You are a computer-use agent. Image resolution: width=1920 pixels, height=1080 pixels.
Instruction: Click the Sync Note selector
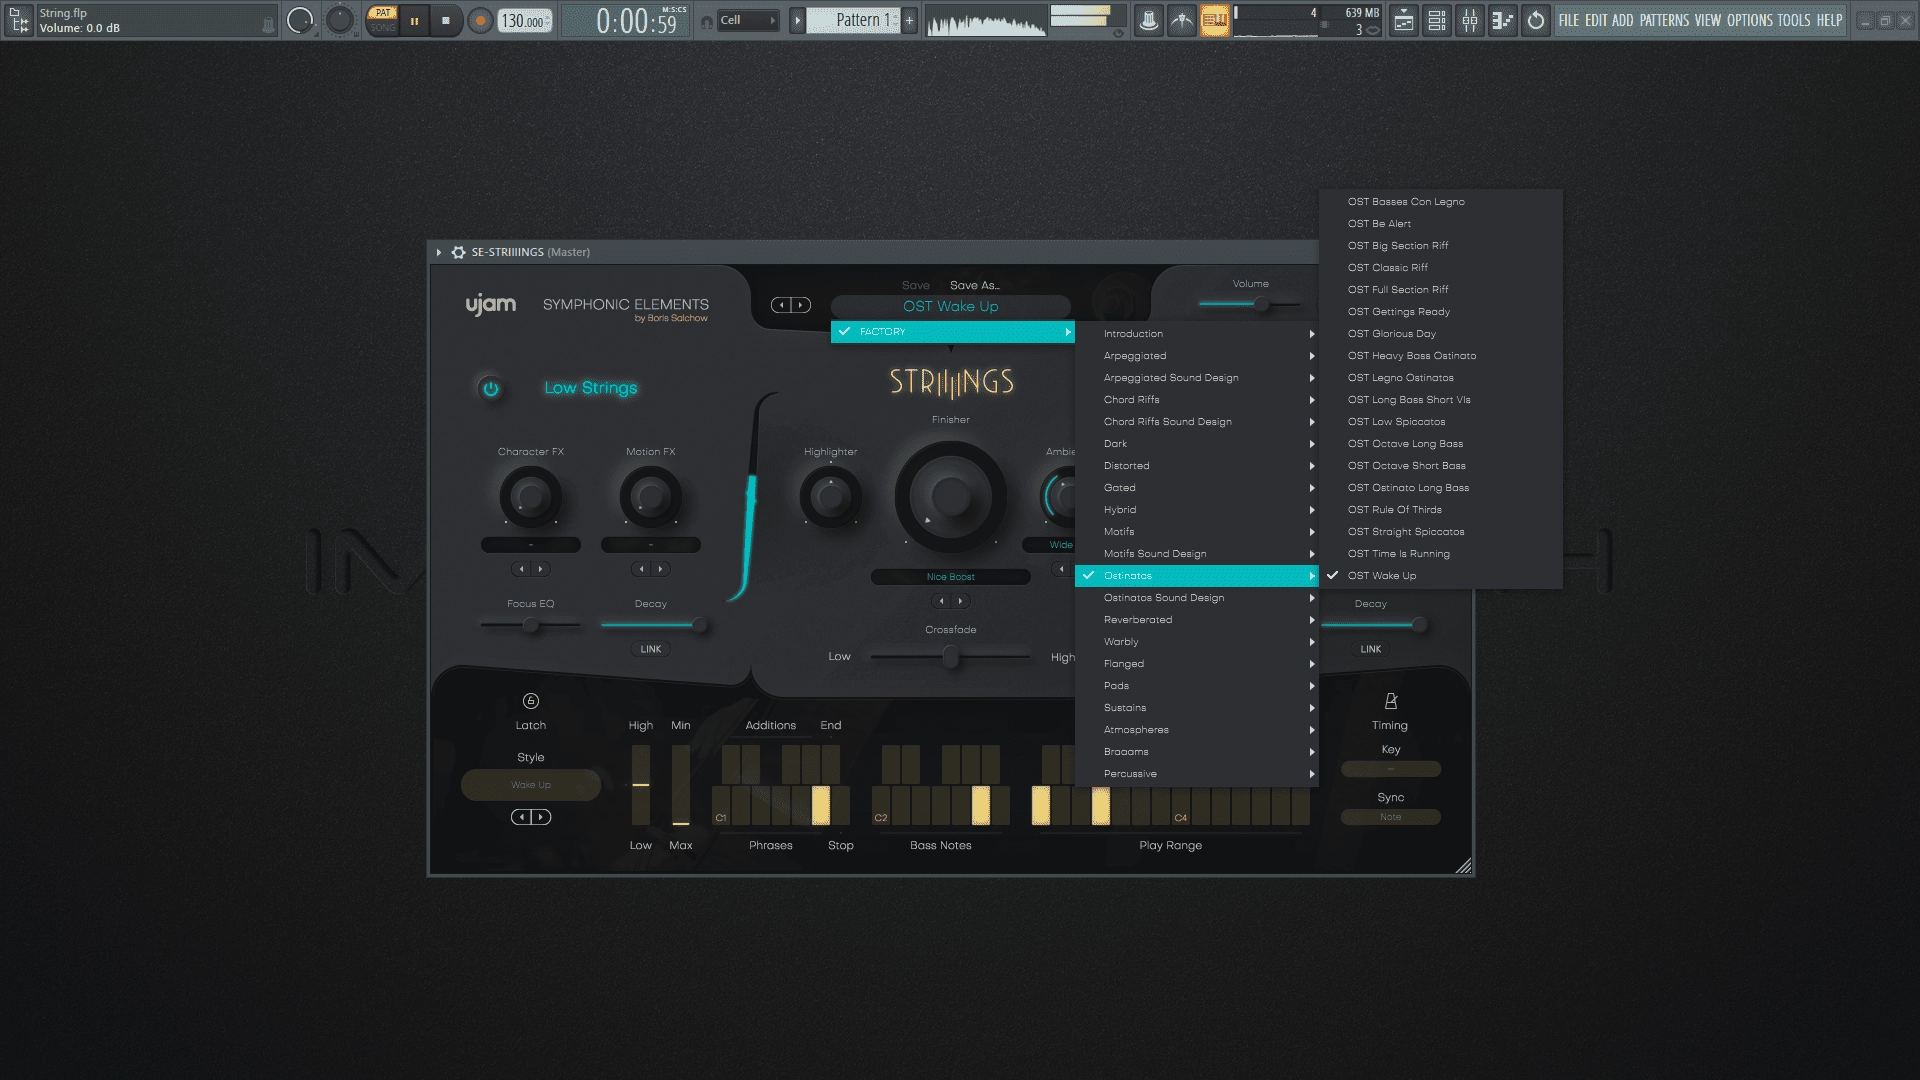click(1391, 817)
